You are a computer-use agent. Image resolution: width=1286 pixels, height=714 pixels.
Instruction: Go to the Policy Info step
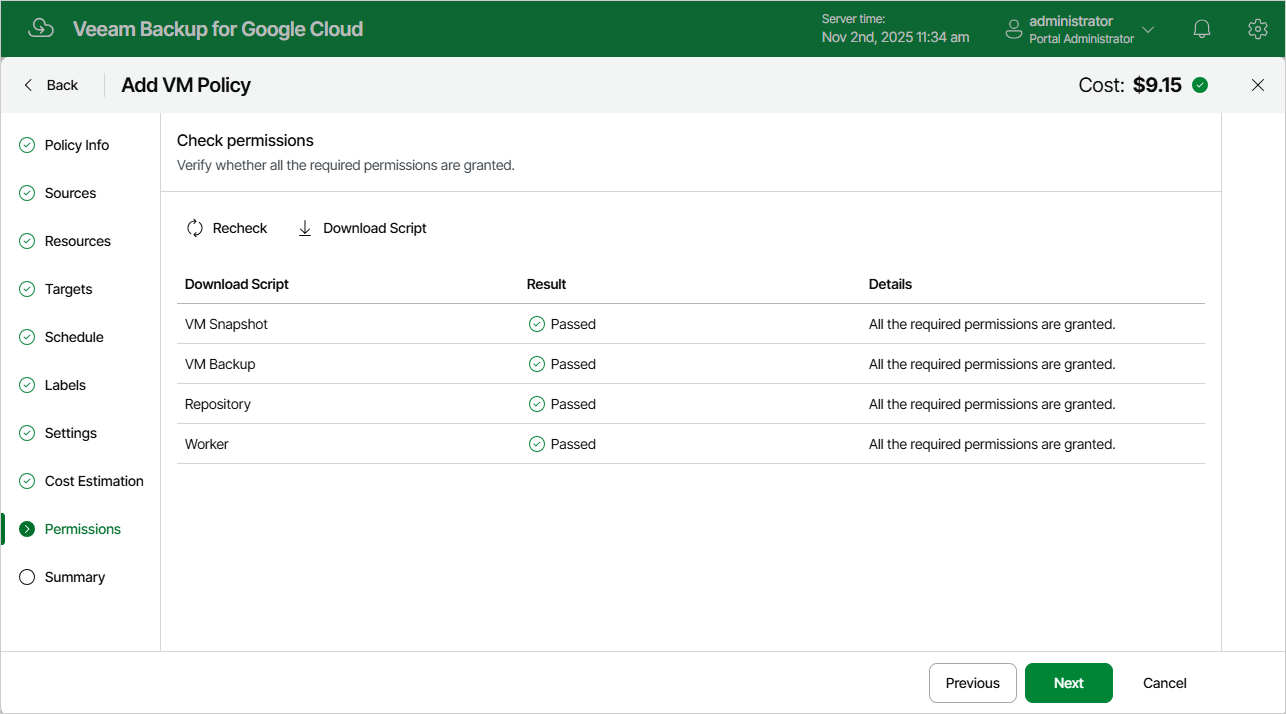click(x=77, y=145)
